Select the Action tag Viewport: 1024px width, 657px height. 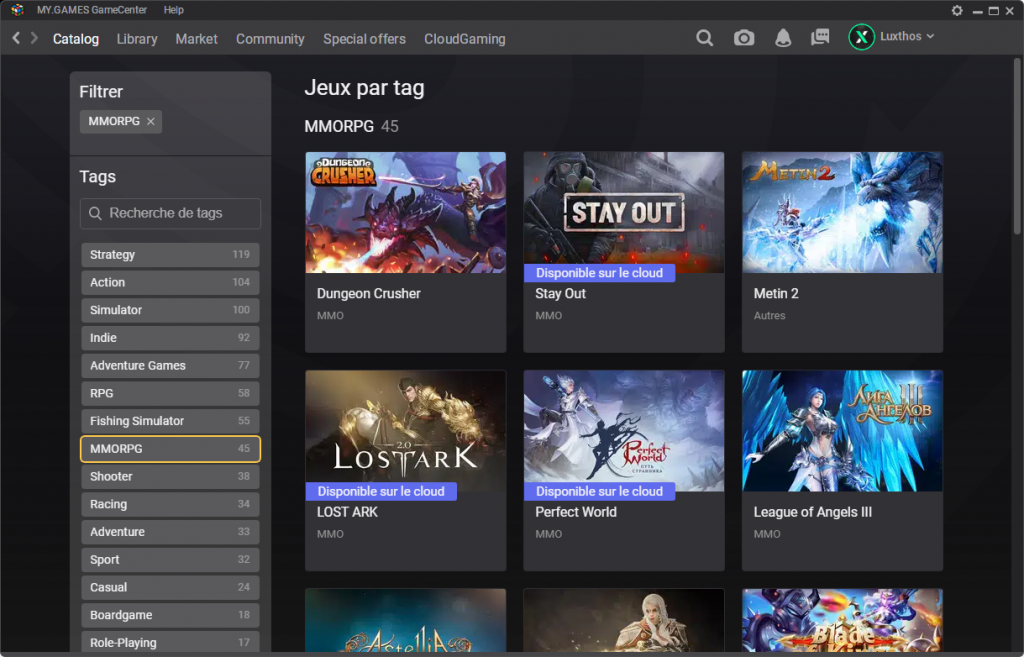tap(170, 282)
